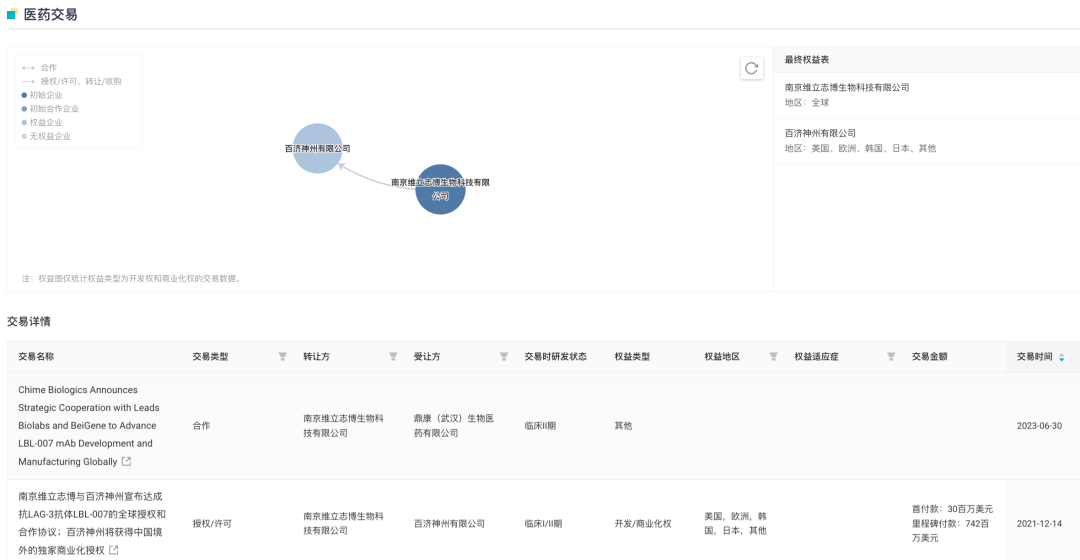Click the 首付款：30百万美元 amount text
1080x560 pixels.
pos(952,509)
